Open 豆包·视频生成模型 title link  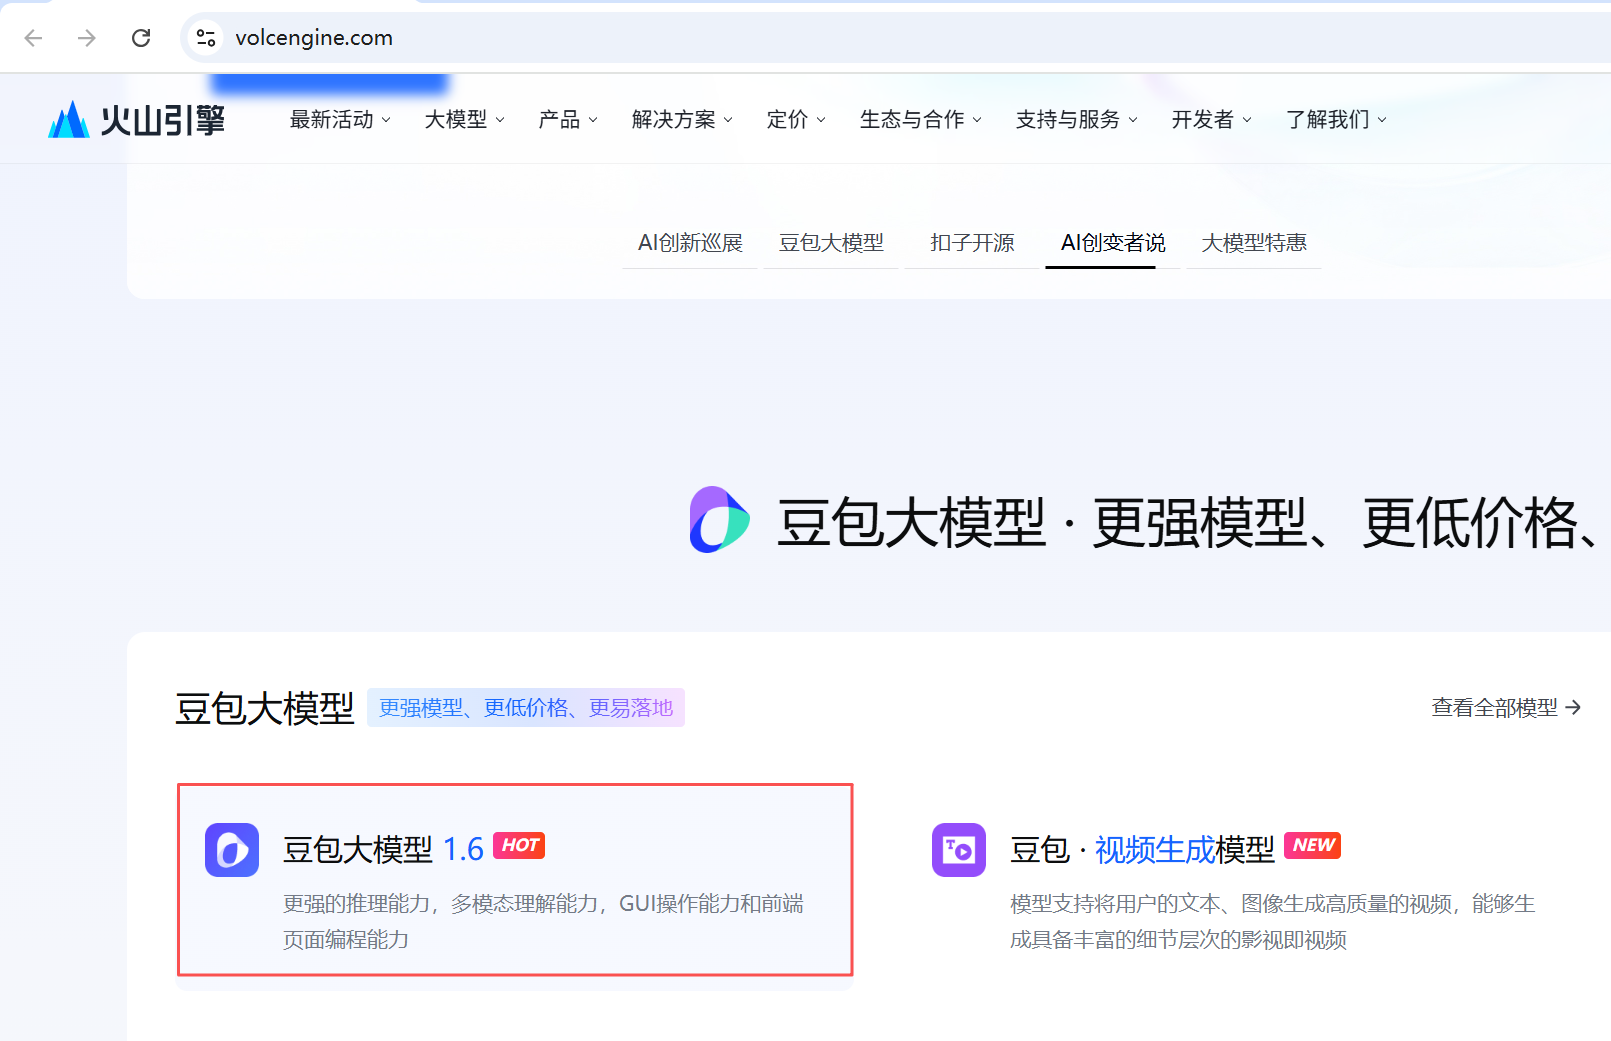click(1142, 849)
